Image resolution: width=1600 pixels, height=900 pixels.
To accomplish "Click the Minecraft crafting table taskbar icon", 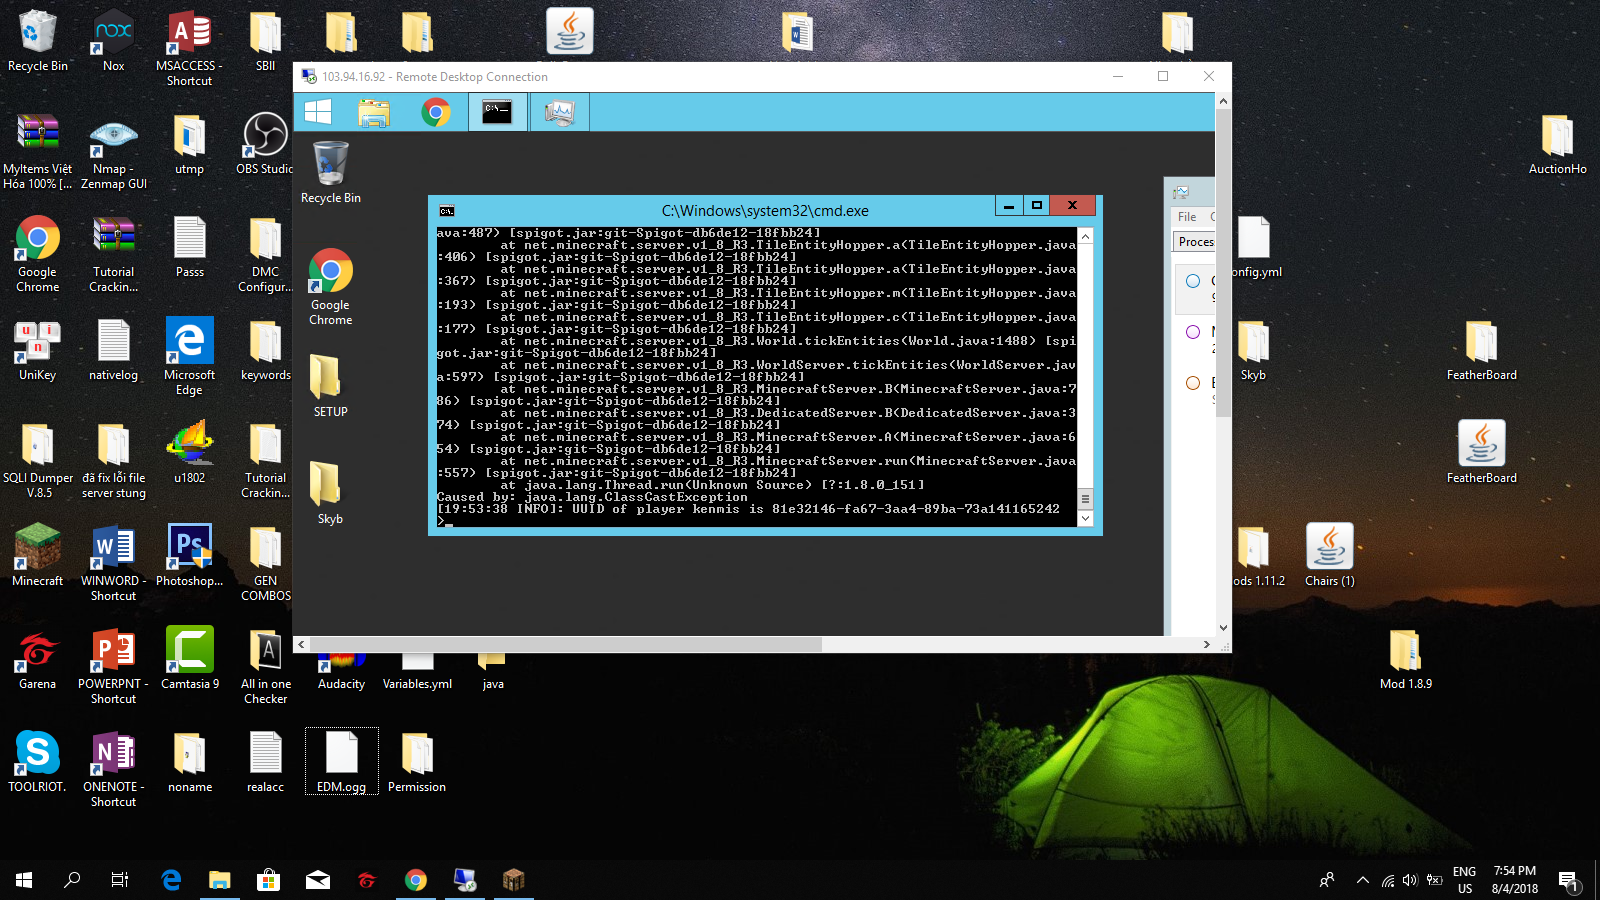I will click(513, 880).
